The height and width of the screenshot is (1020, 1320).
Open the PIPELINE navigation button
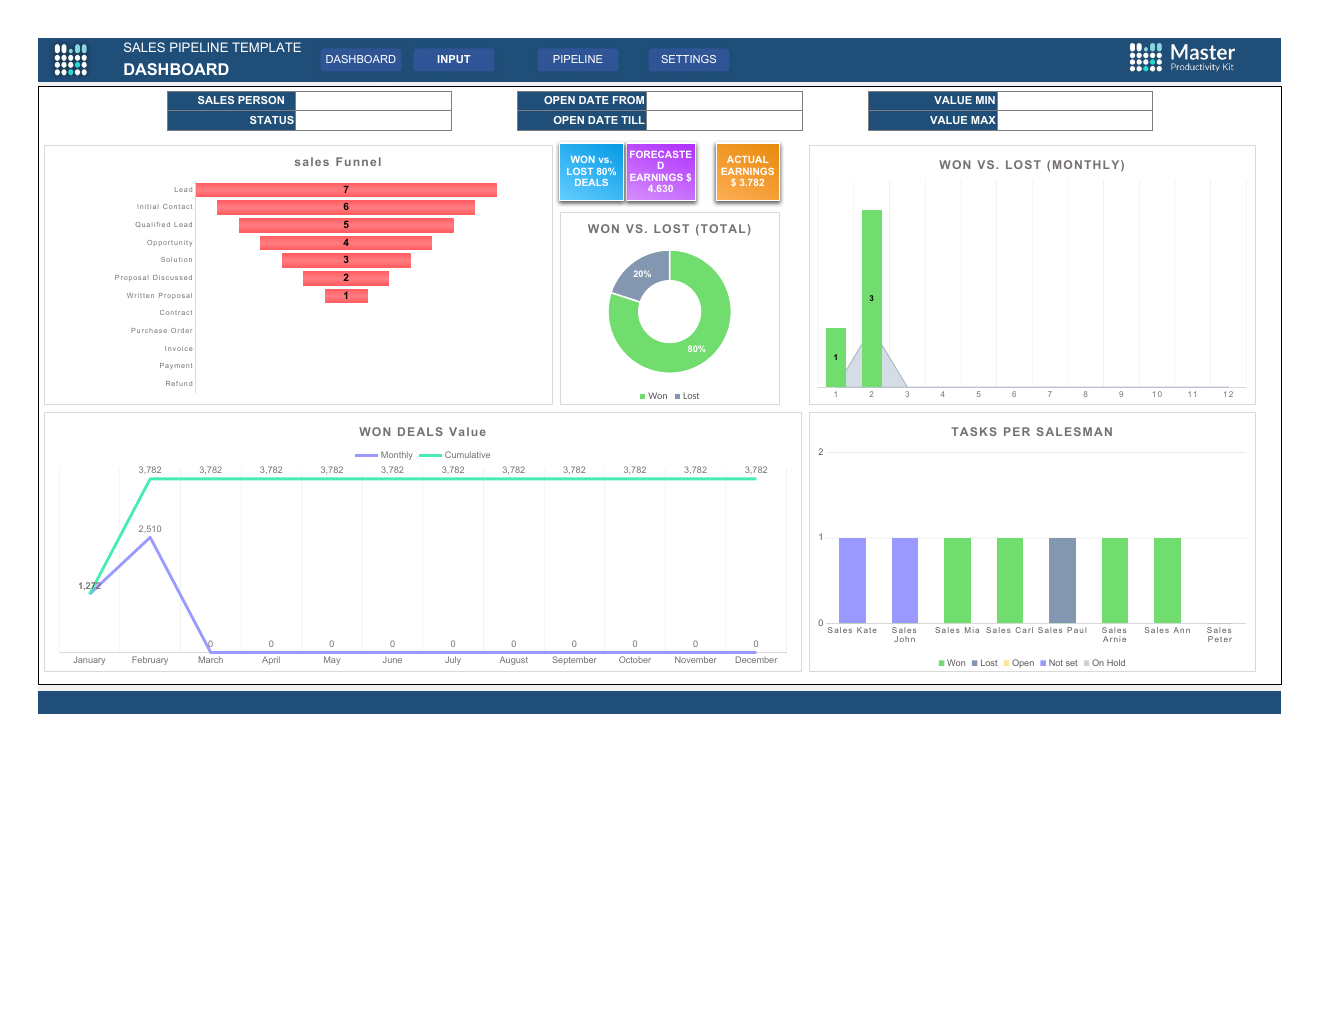[x=578, y=59]
